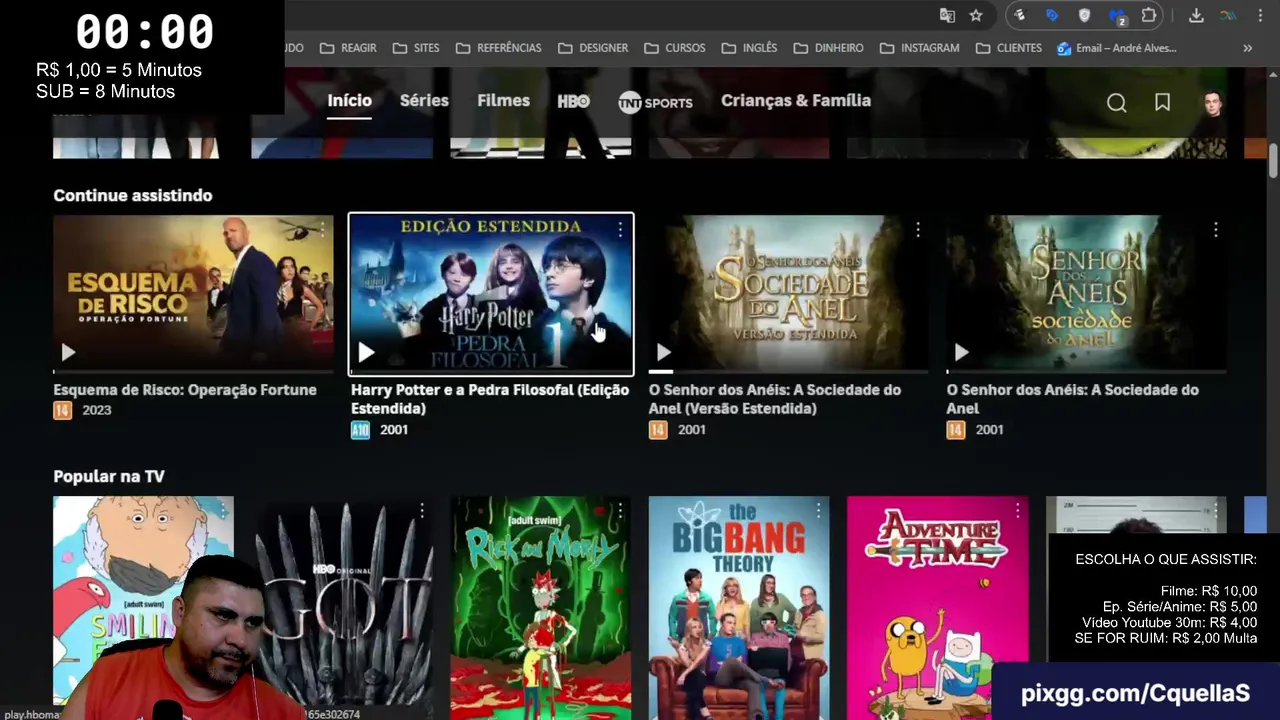1280x720 pixels.
Task: Open the blue extension with badge 2
Action: pos(1117,16)
